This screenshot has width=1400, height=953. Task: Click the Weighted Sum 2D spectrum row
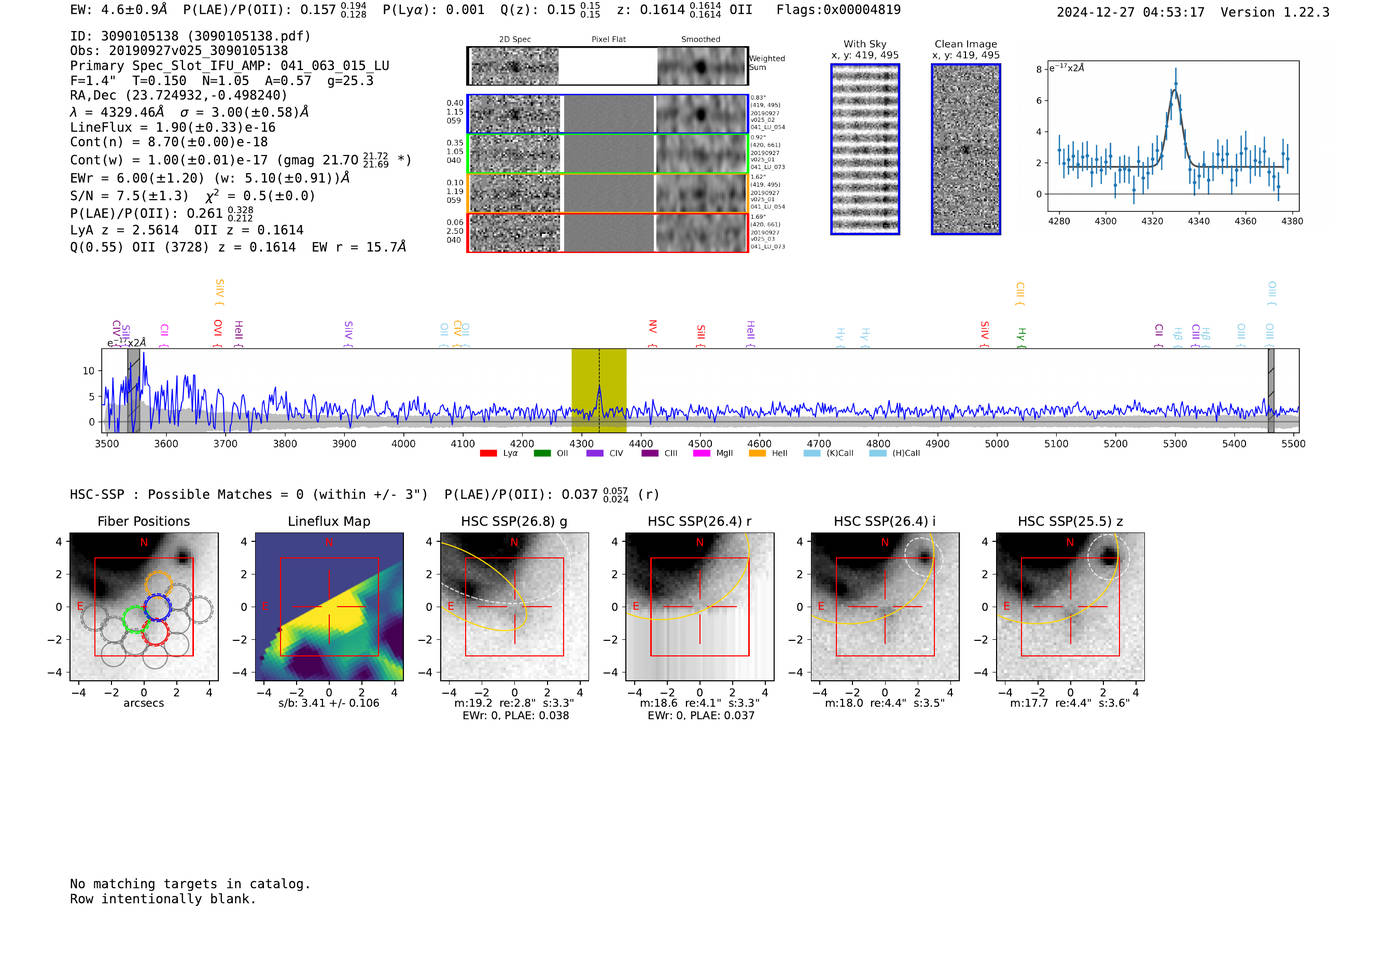point(607,66)
